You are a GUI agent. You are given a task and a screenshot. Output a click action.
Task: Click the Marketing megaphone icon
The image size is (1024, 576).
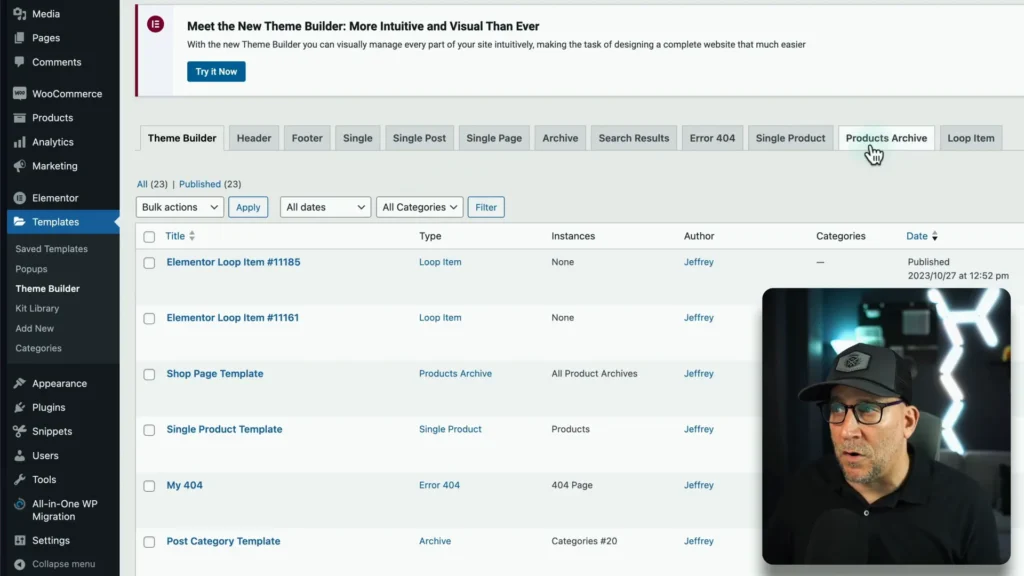[20, 166]
